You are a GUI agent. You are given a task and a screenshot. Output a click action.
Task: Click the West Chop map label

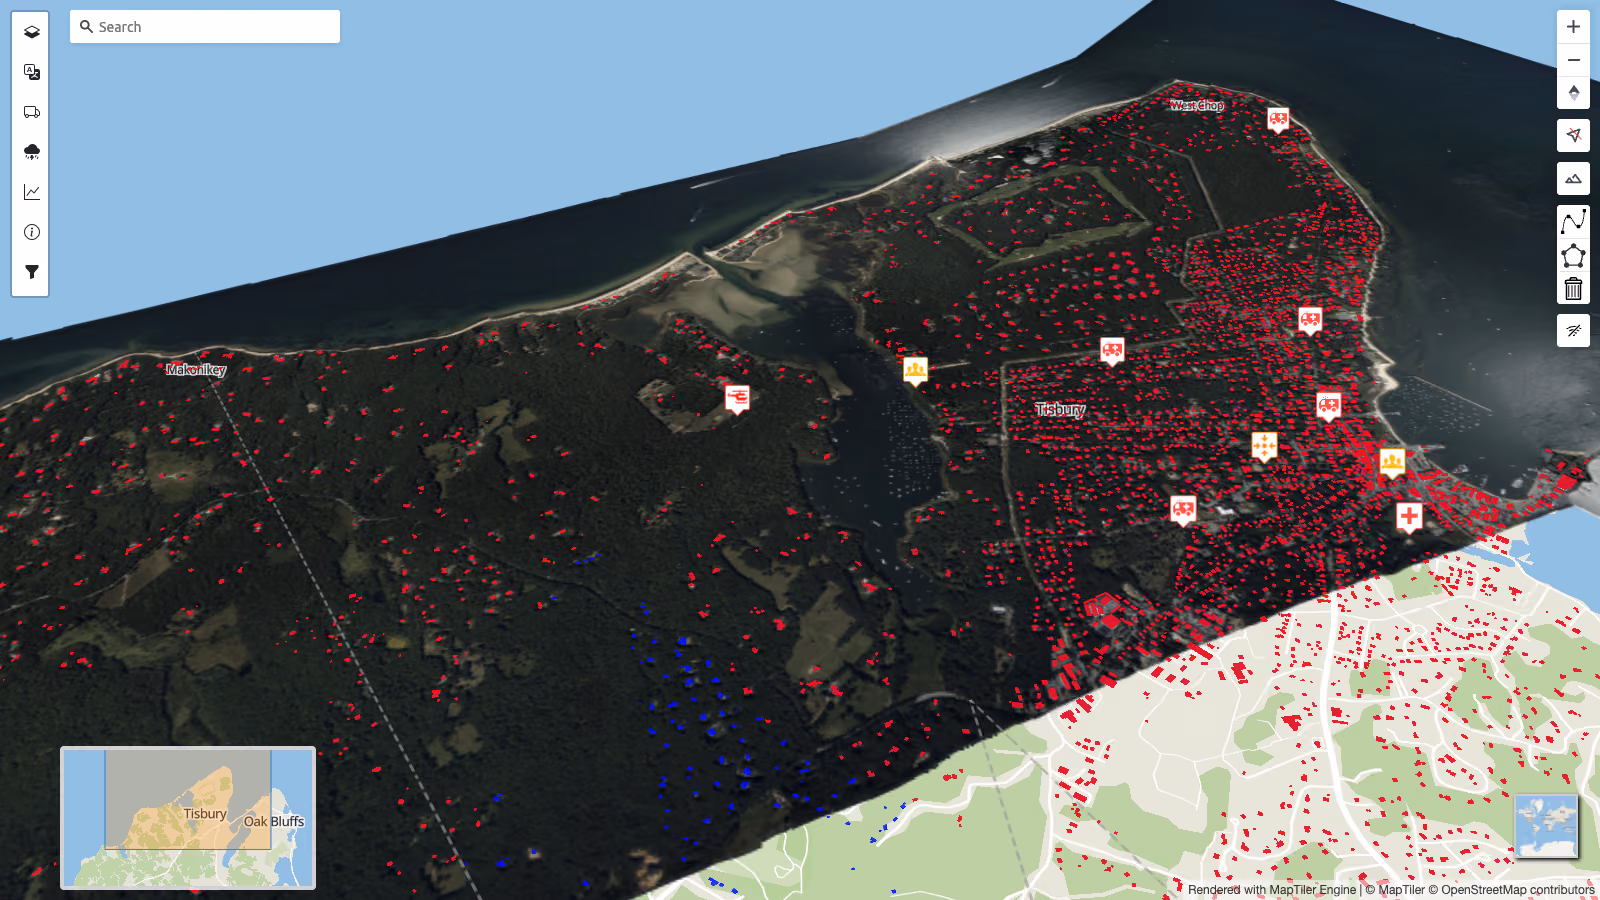pyautogui.click(x=1197, y=105)
